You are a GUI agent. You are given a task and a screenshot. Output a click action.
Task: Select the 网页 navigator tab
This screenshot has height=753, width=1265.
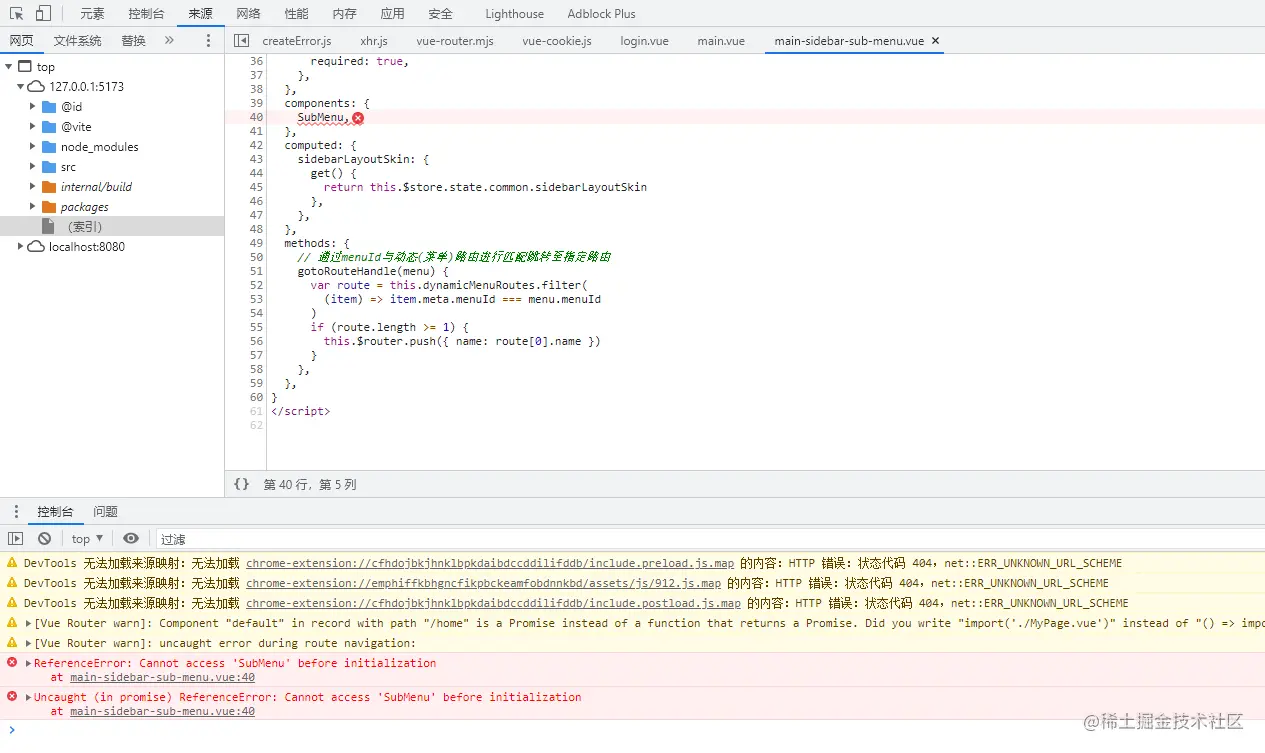pos(21,41)
